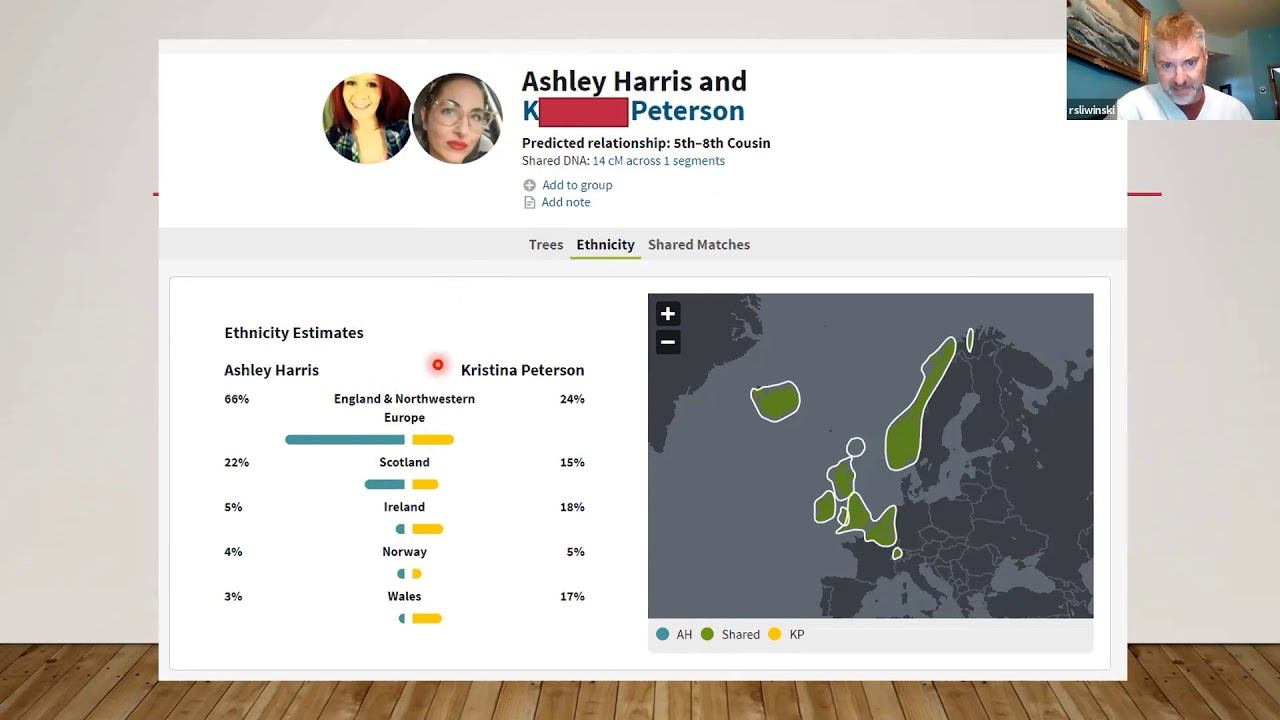This screenshot has height=720, width=1280.
Task: Open Add note link
Action: [x=566, y=202]
